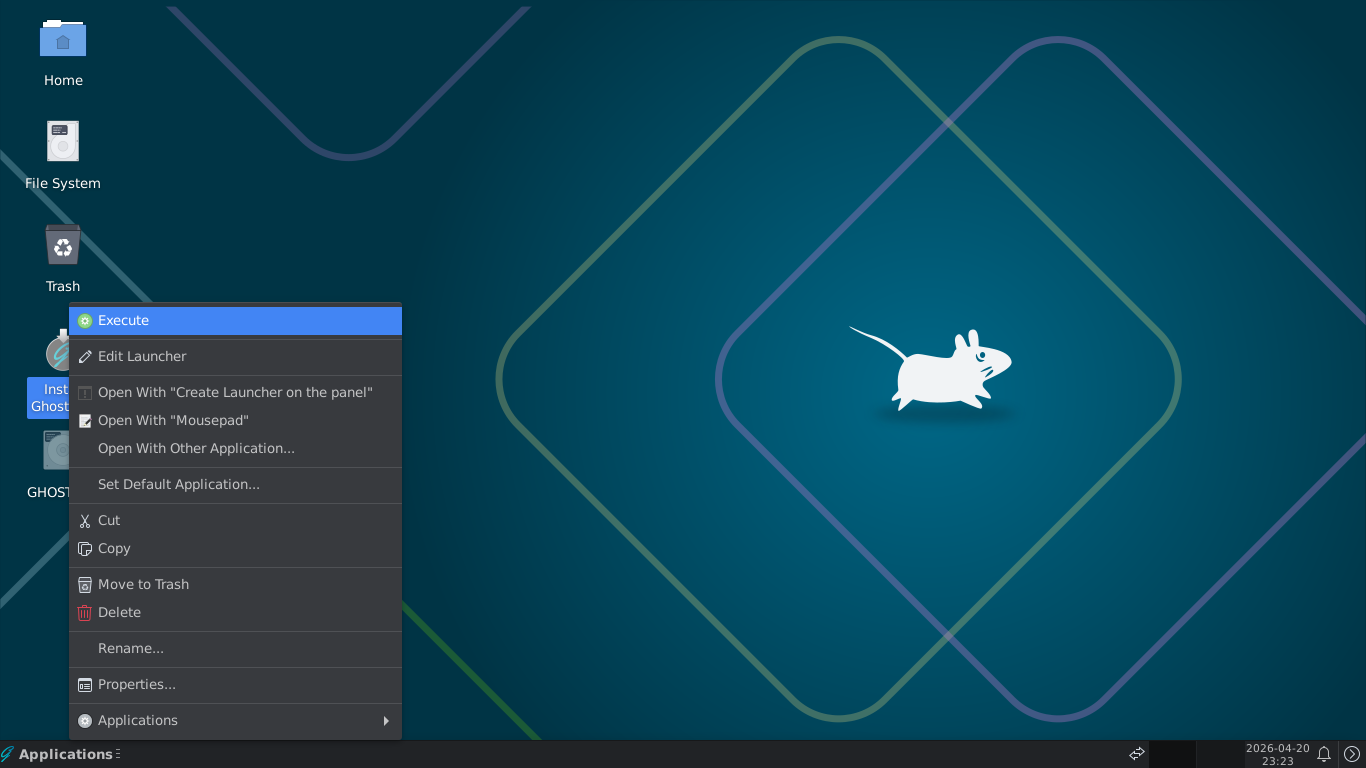Image resolution: width=1366 pixels, height=768 pixels.
Task: Open Properties... from the context menu
Action: (x=235, y=685)
